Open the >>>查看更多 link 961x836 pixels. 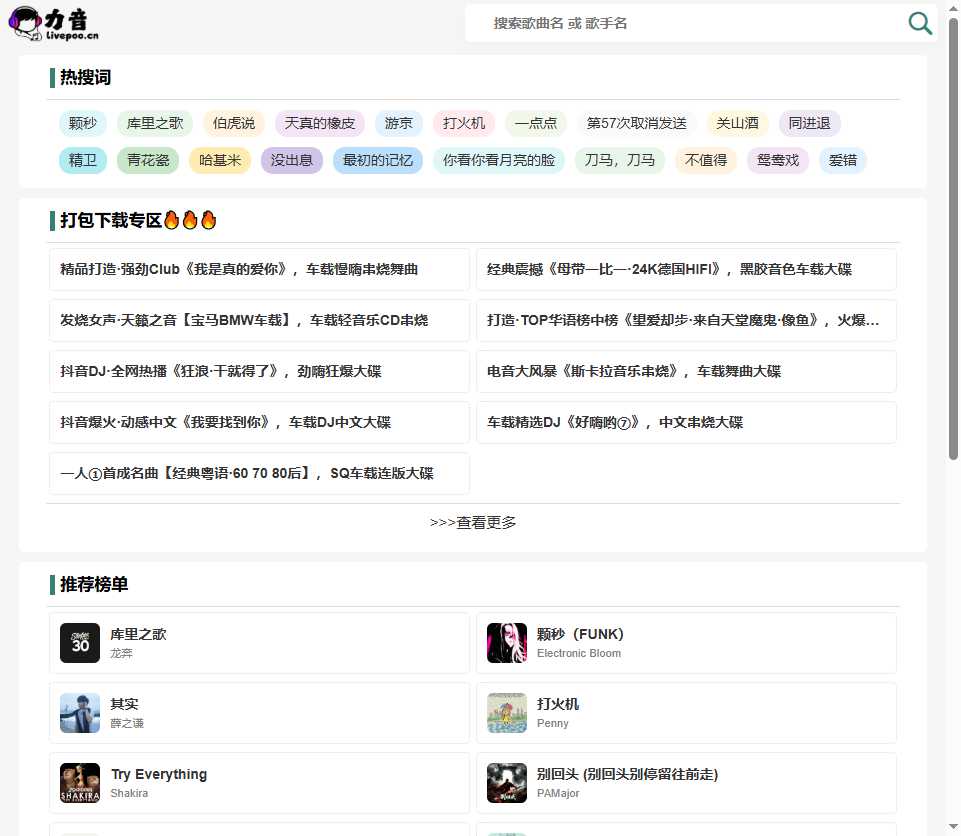point(473,521)
